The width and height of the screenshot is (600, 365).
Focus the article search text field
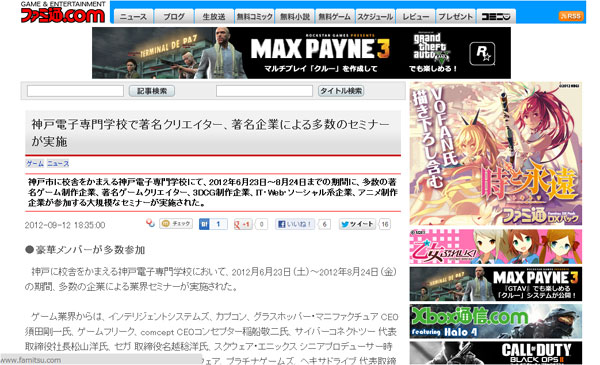(x=75, y=91)
